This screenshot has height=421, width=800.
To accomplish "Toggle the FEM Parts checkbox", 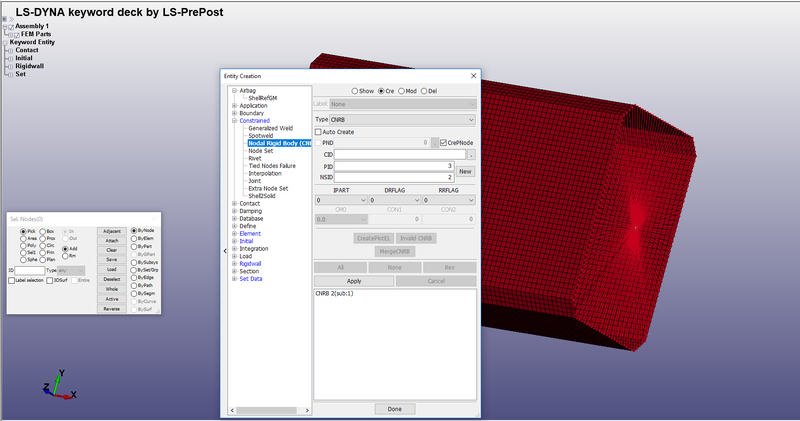I will pos(17,35).
